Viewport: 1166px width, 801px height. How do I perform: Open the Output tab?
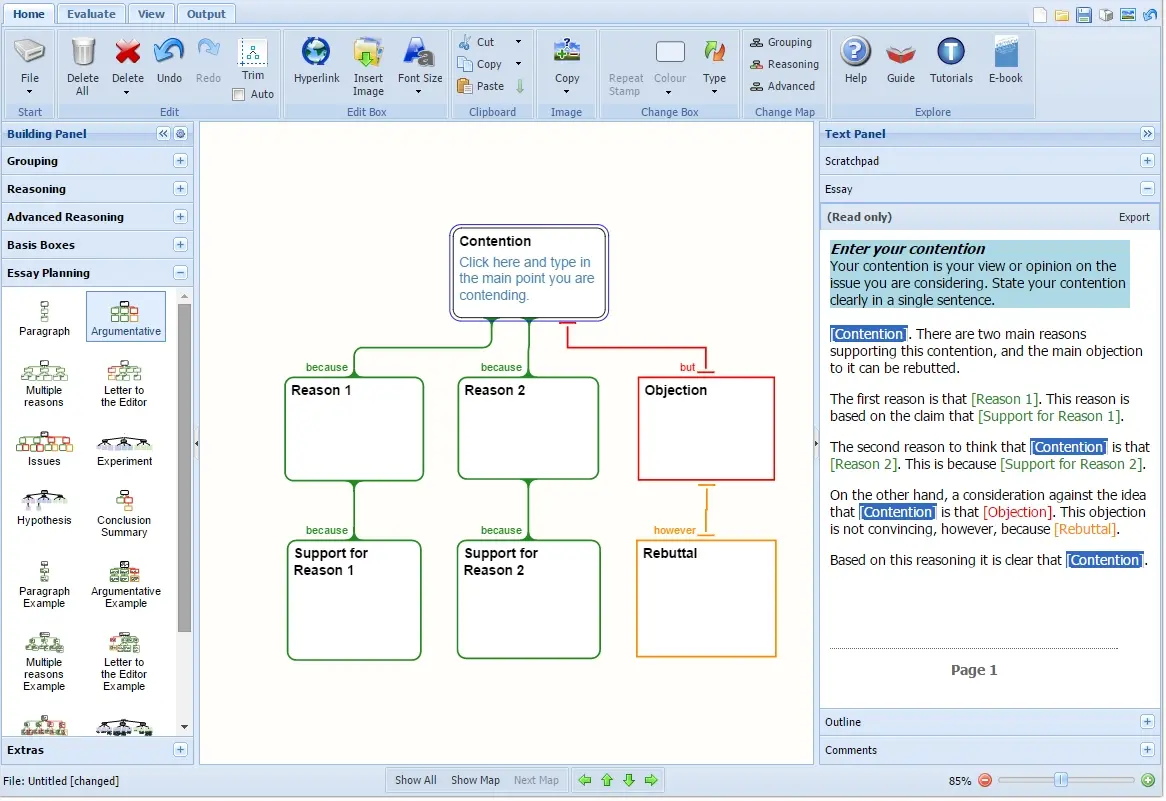(206, 14)
